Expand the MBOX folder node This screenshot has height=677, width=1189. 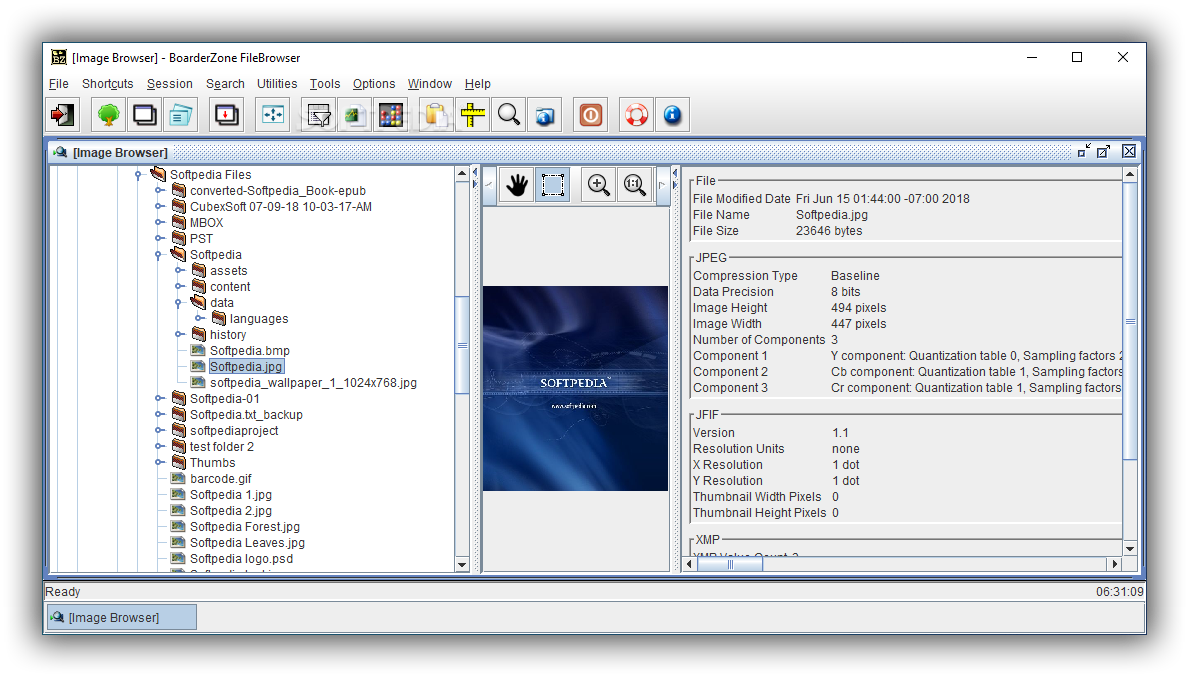[158, 223]
